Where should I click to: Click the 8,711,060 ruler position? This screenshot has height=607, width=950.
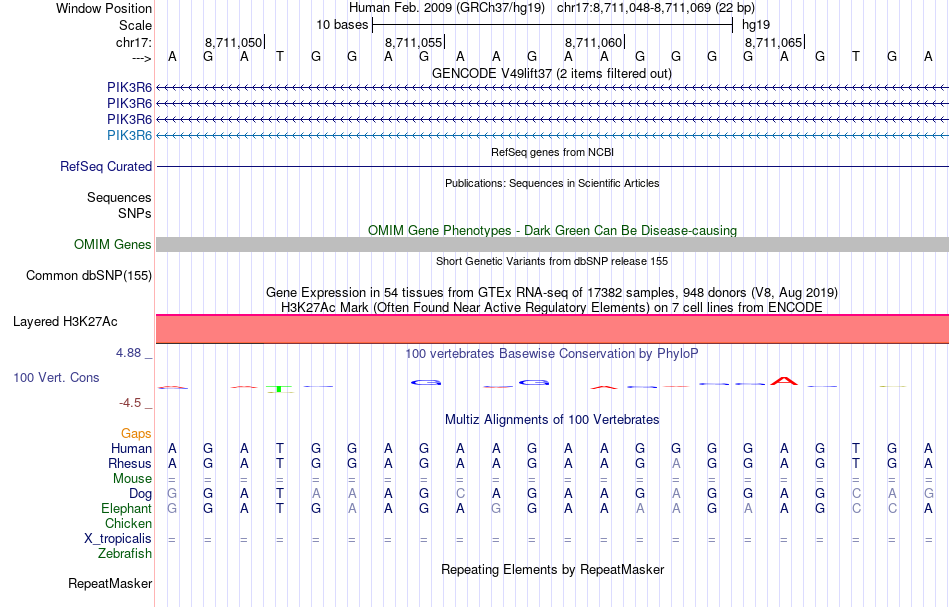pos(594,42)
